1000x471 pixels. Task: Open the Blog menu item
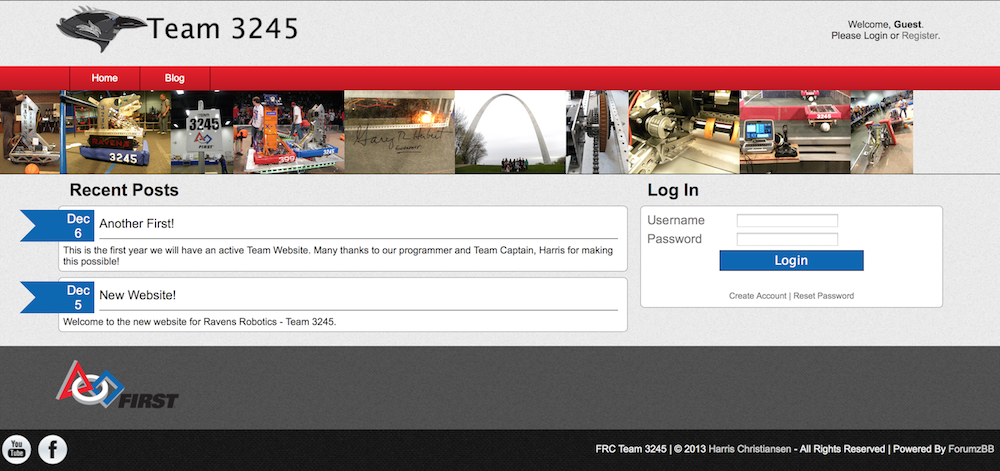tap(175, 78)
